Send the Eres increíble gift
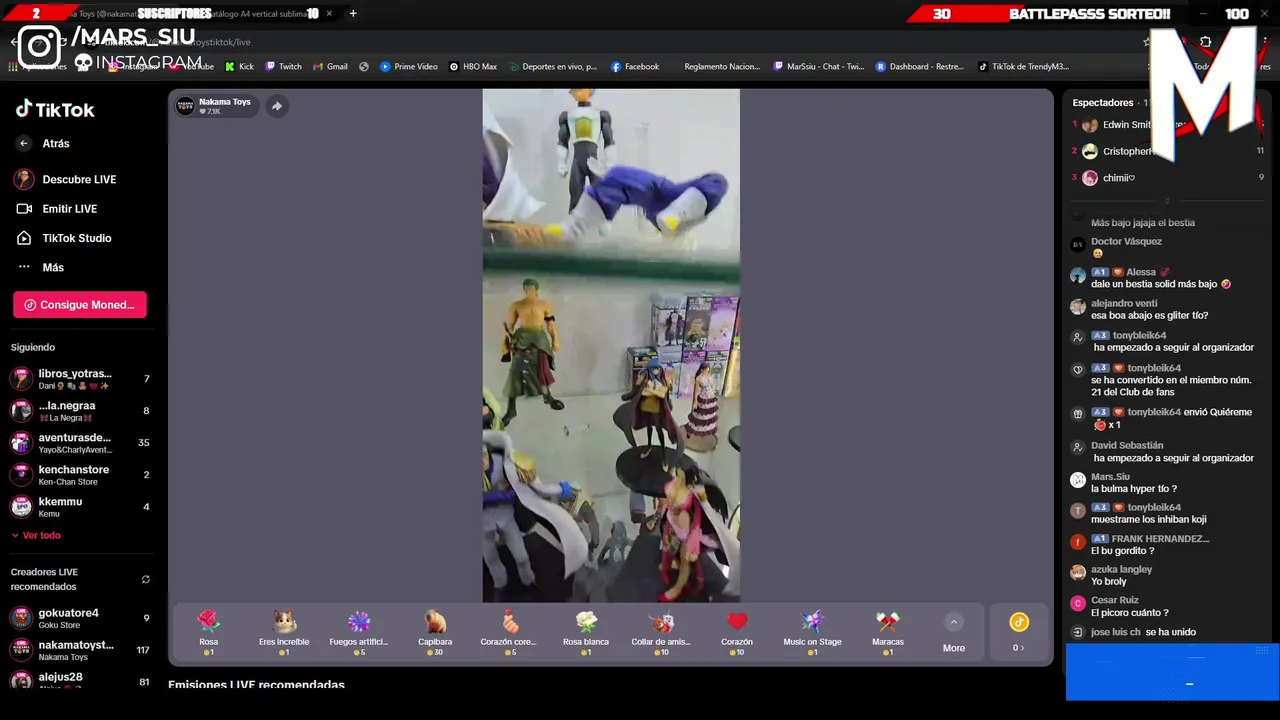The image size is (1280, 720). click(284, 632)
